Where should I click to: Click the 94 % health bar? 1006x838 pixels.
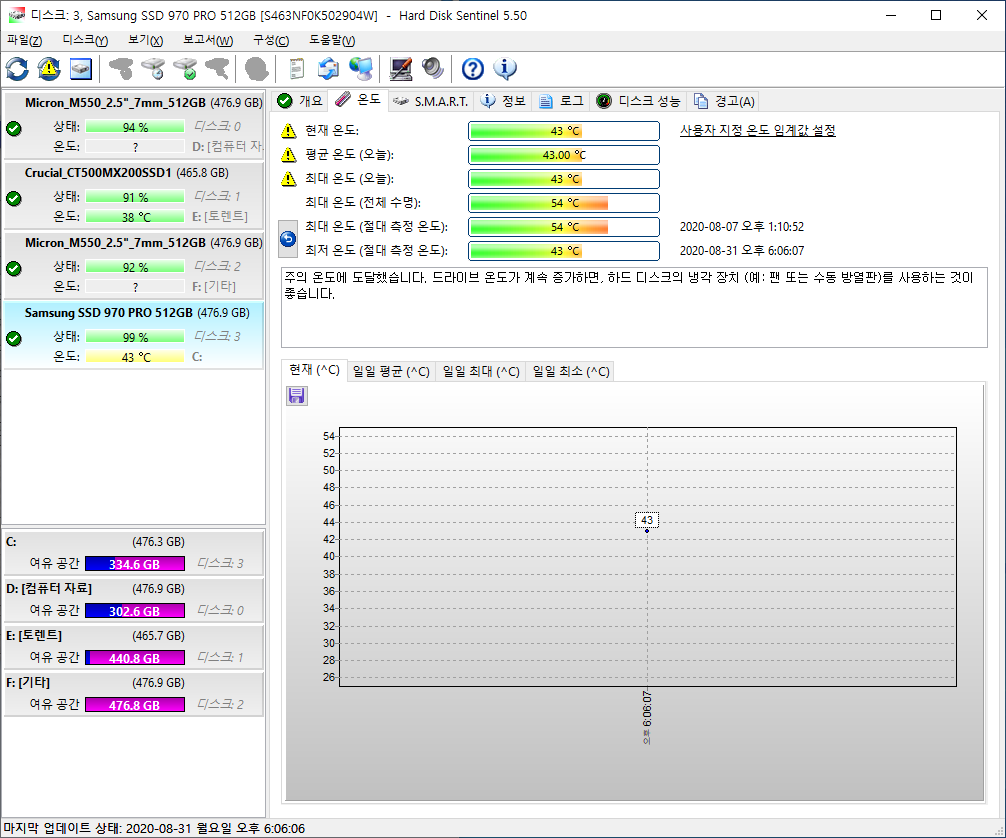pos(135,127)
